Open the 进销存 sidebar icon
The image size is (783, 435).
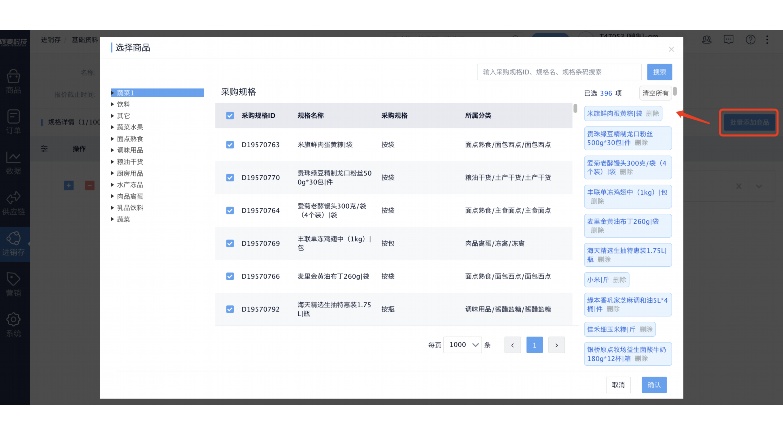point(13,243)
